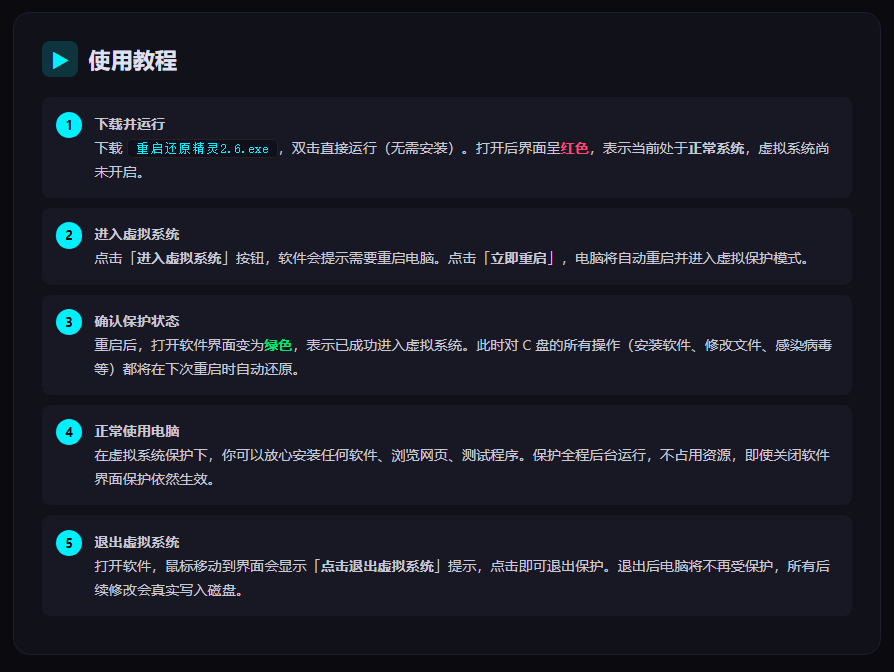Screen dimensions: 894x672
Task: Click the 下载并运行 step title
Action: click(x=129, y=124)
